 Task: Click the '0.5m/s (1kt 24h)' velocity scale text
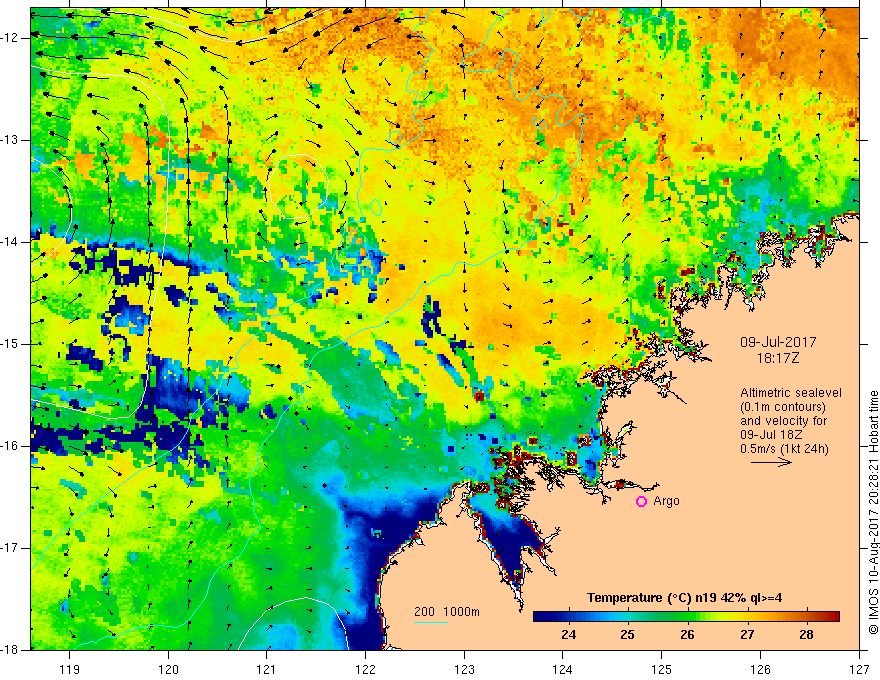pyautogui.click(x=784, y=449)
